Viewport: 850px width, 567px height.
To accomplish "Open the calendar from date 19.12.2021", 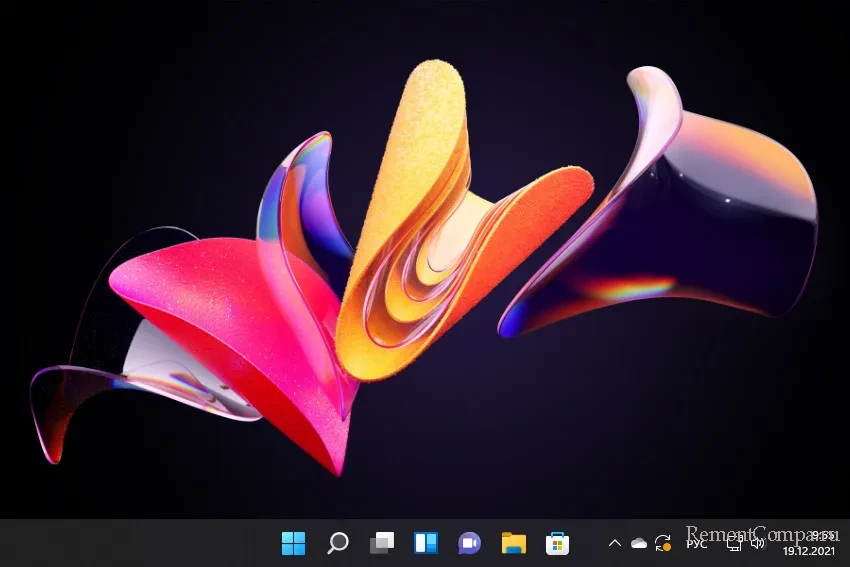I will coord(808,550).
